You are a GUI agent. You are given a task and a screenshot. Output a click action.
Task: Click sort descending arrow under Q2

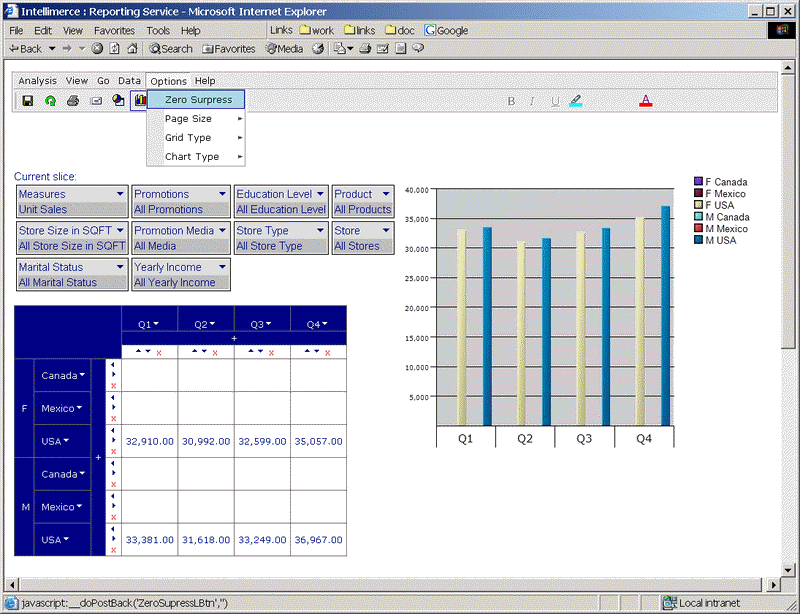(x=204, y=351)
